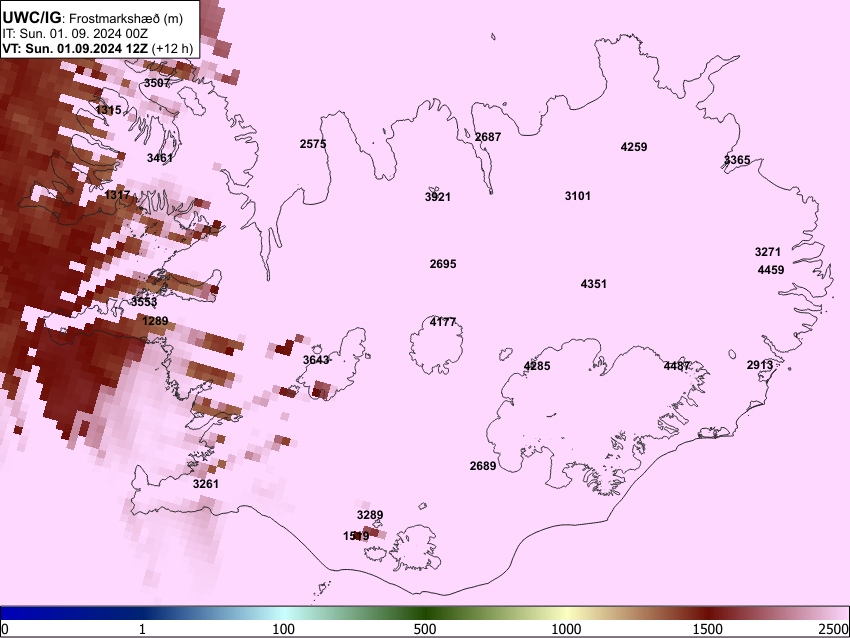Click the freezing level value 3507
Screen dimensions: 850x638
[x=157, y=83]
